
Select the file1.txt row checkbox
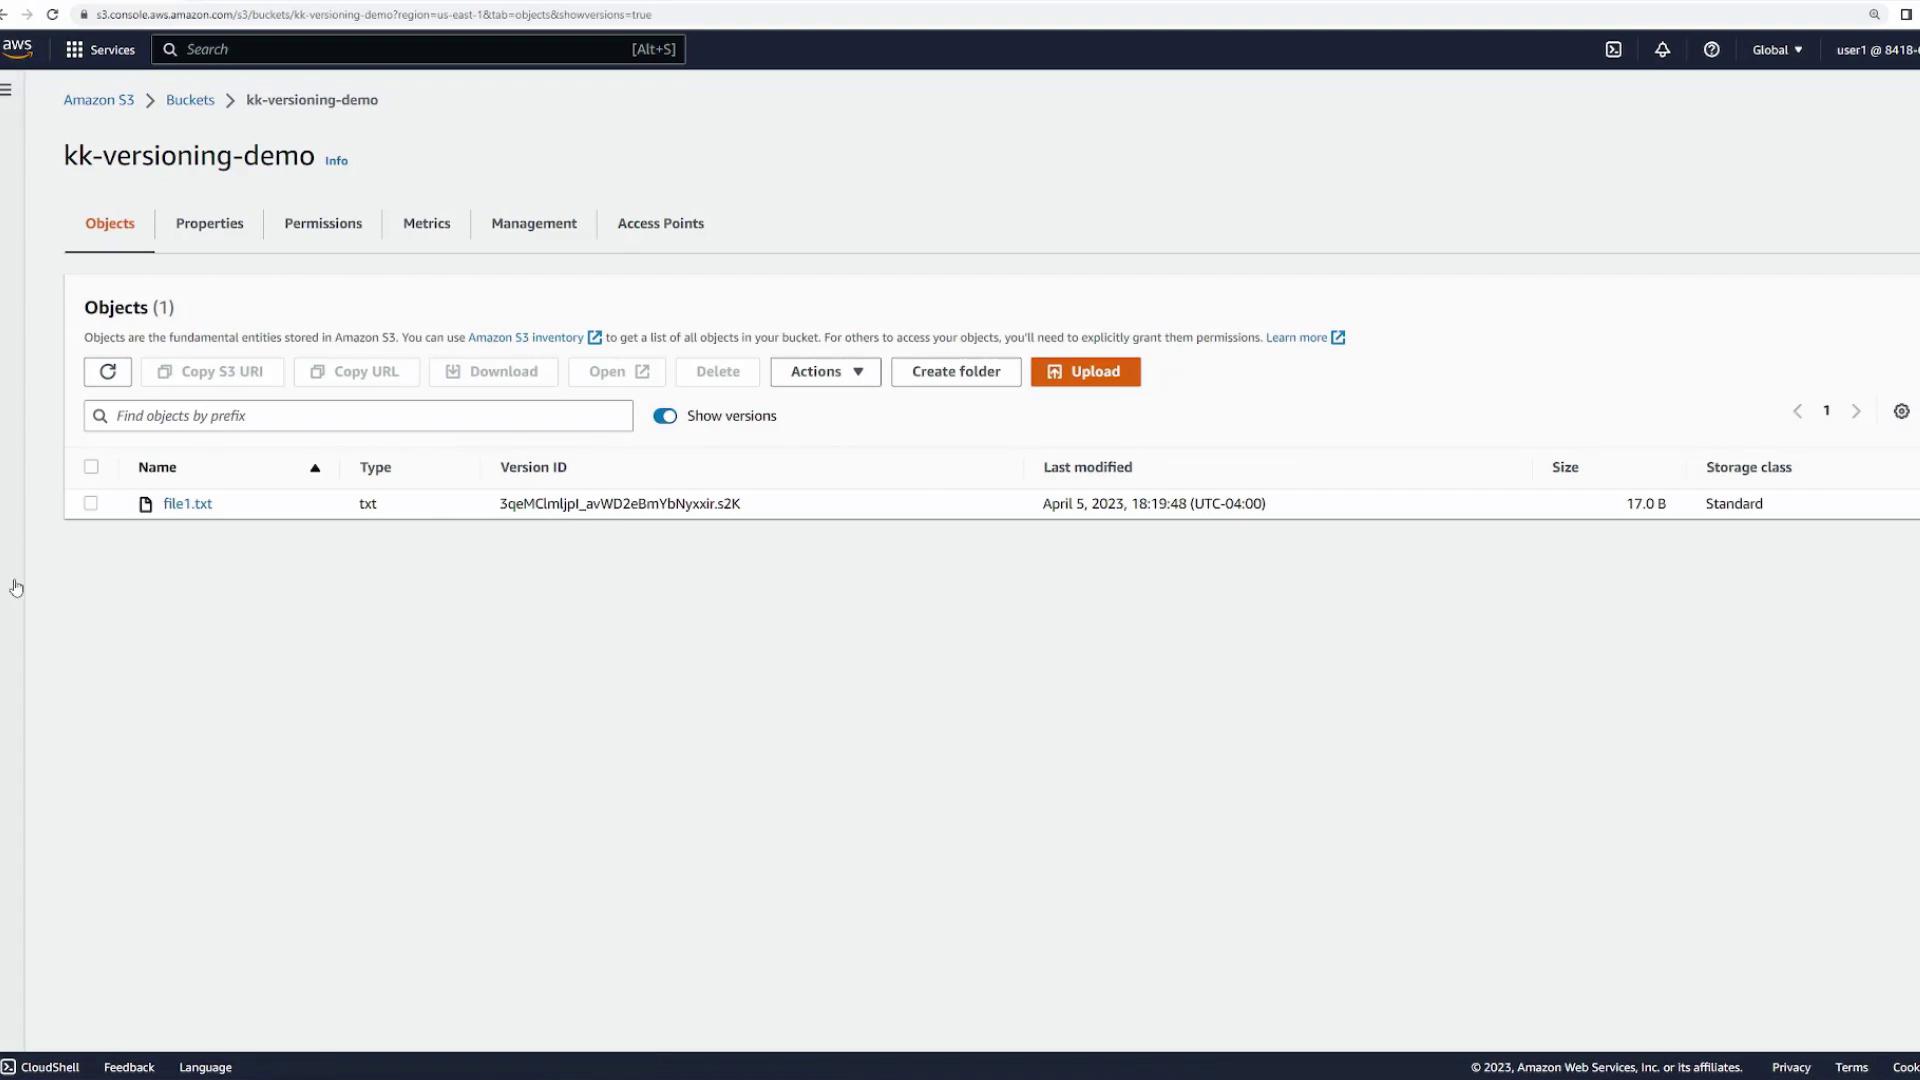tap(91, 504)
